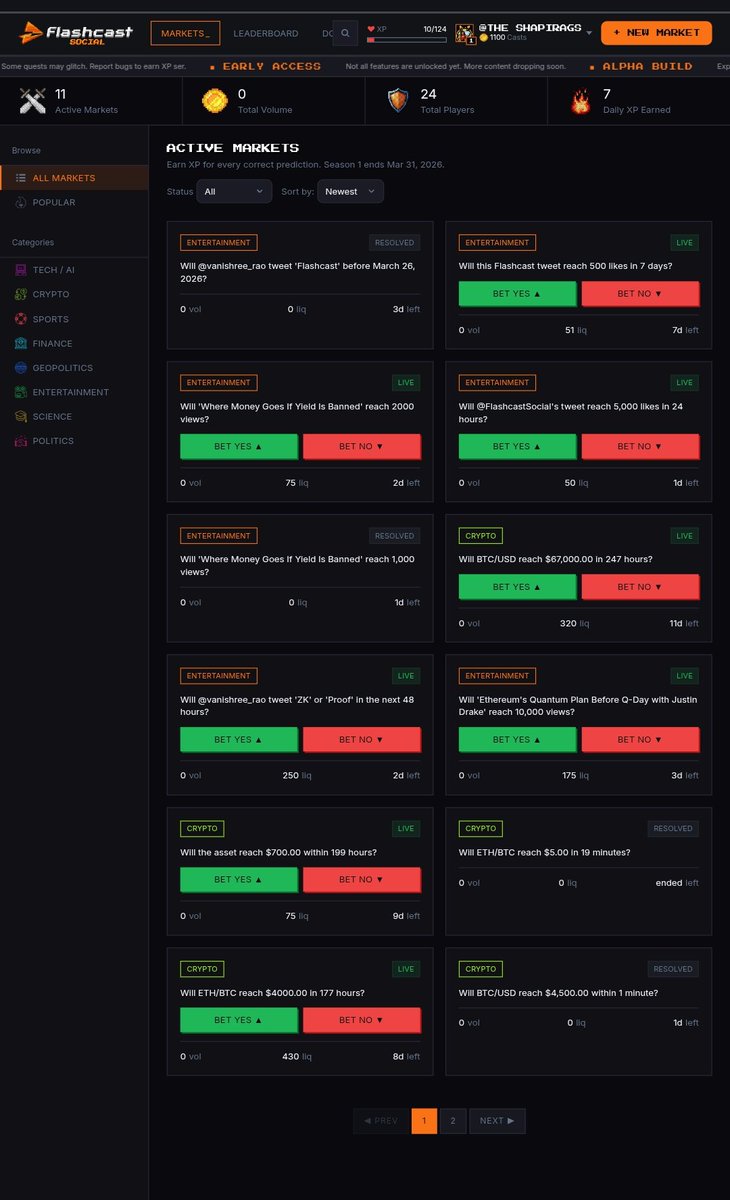
Task: Select All Markets in sidebar
Action: [74, 178]
